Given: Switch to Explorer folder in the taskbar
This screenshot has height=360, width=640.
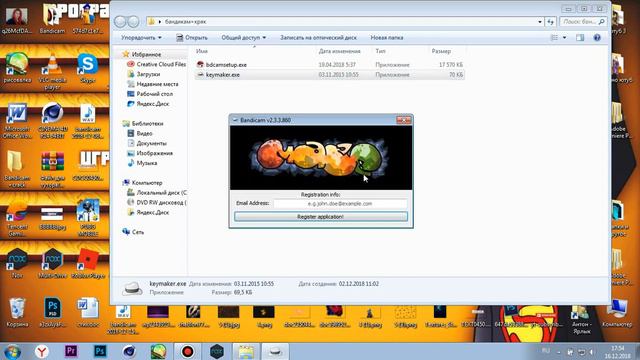Looking at the screenshot, I should (246, 351).
